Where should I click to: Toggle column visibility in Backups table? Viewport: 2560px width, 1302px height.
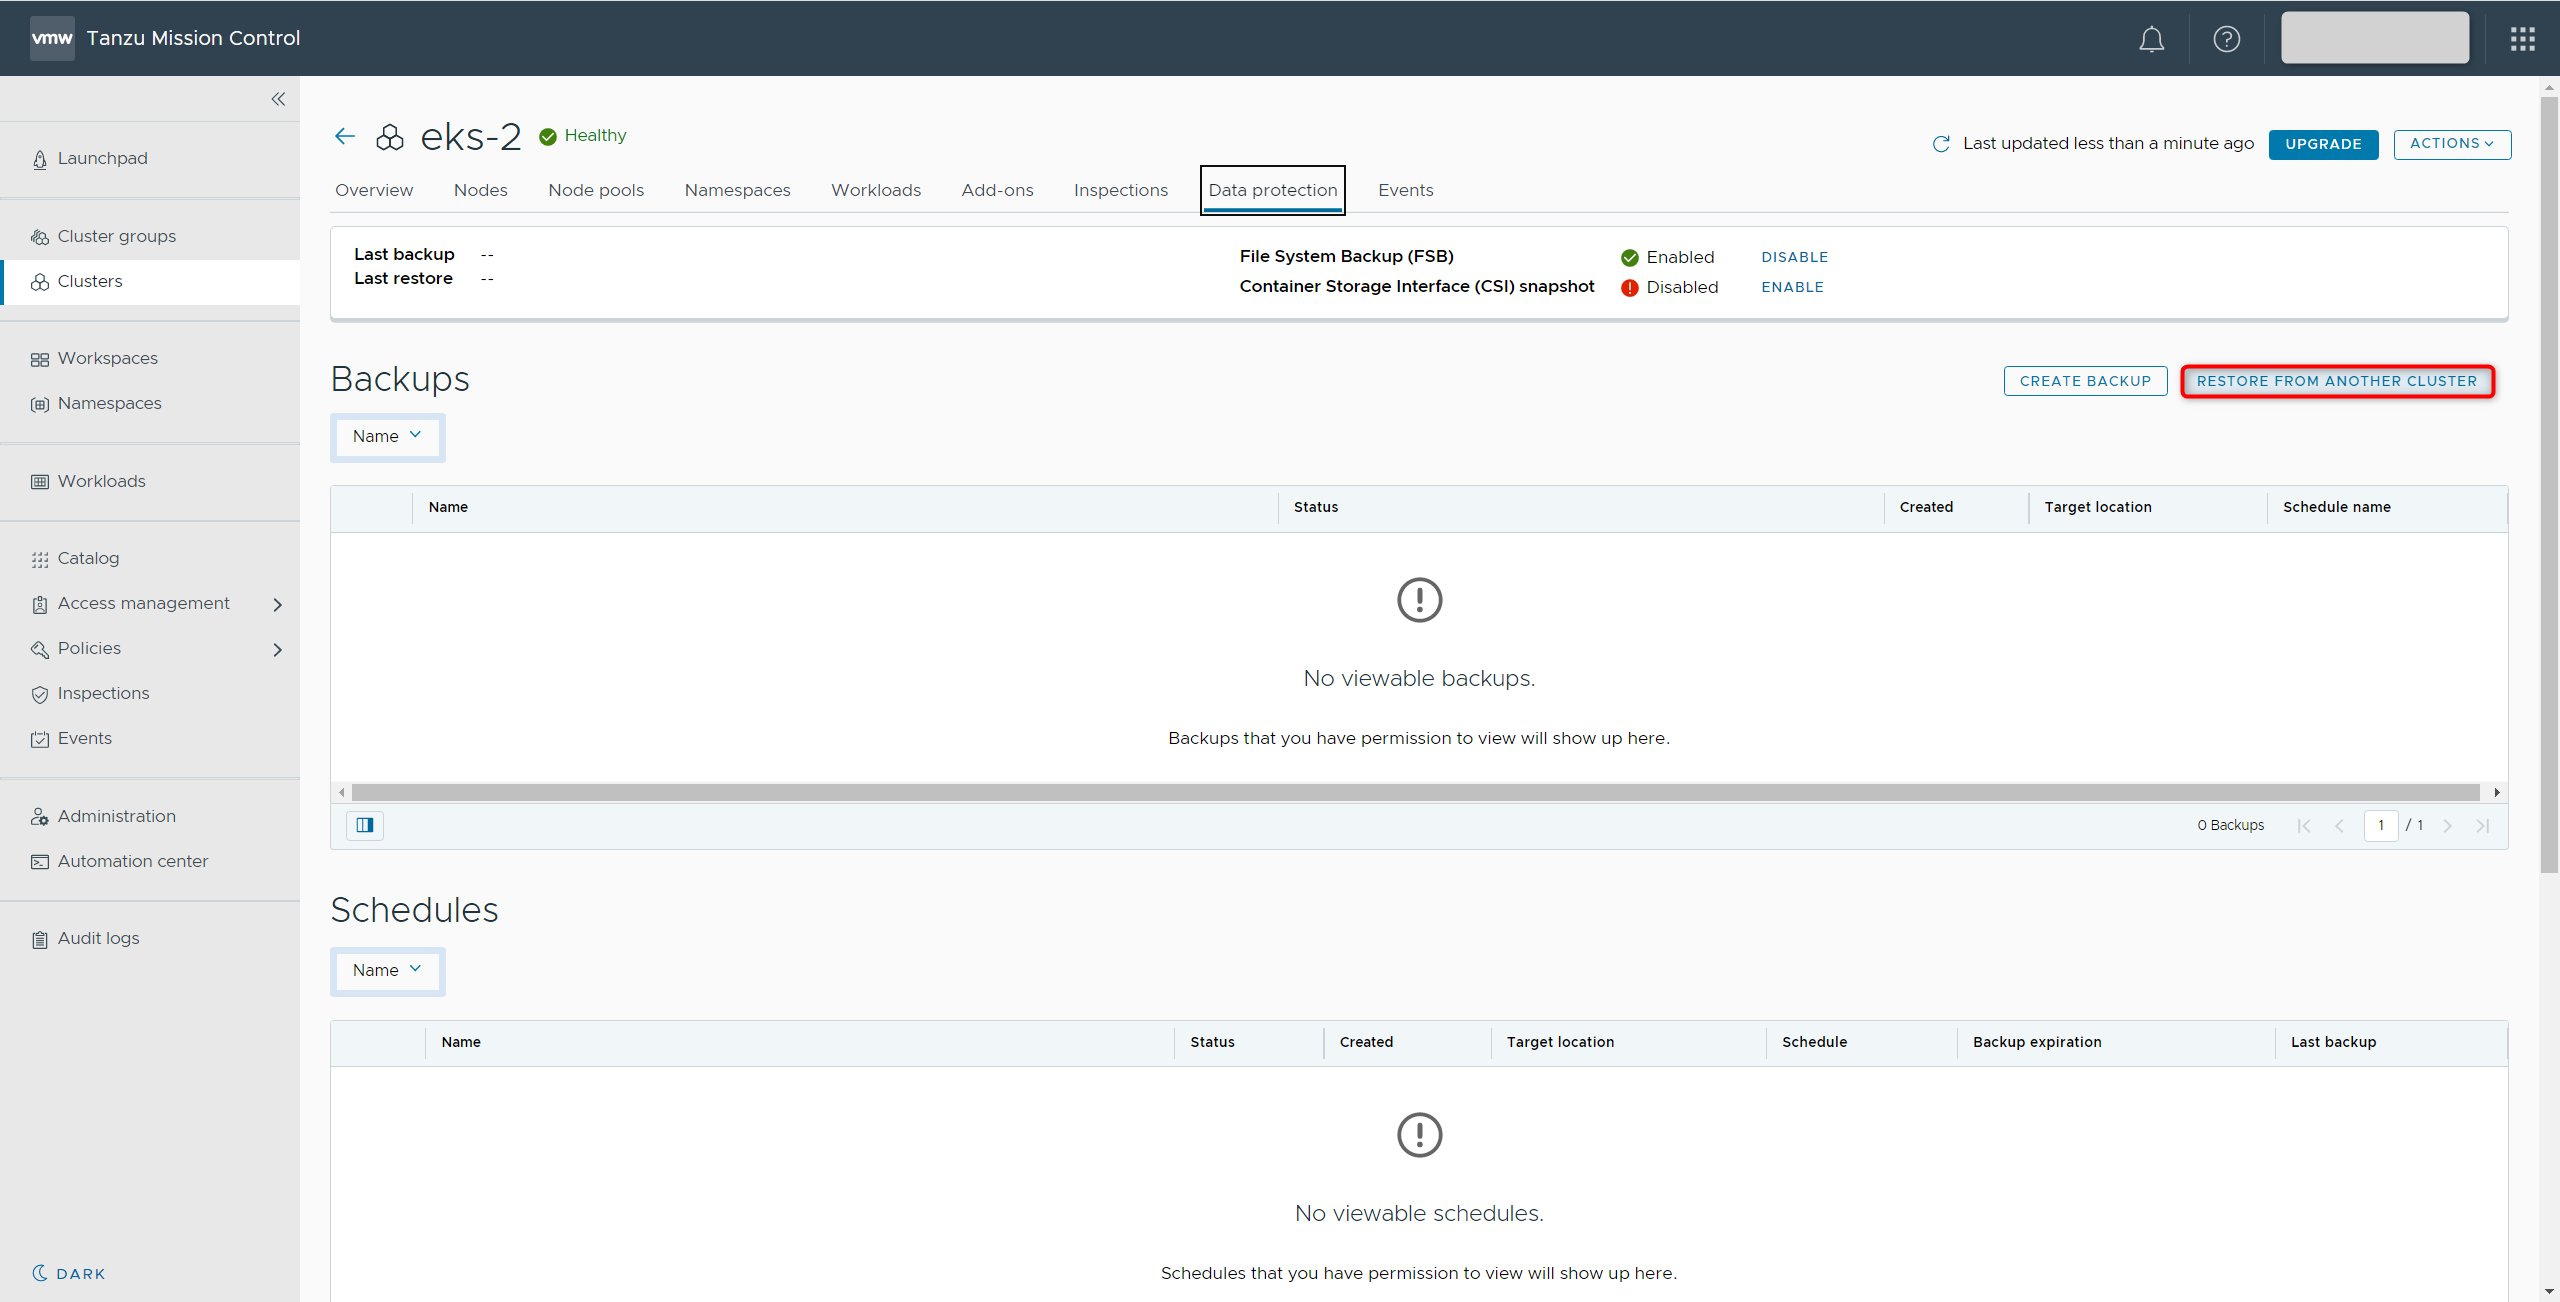point(365,825)
